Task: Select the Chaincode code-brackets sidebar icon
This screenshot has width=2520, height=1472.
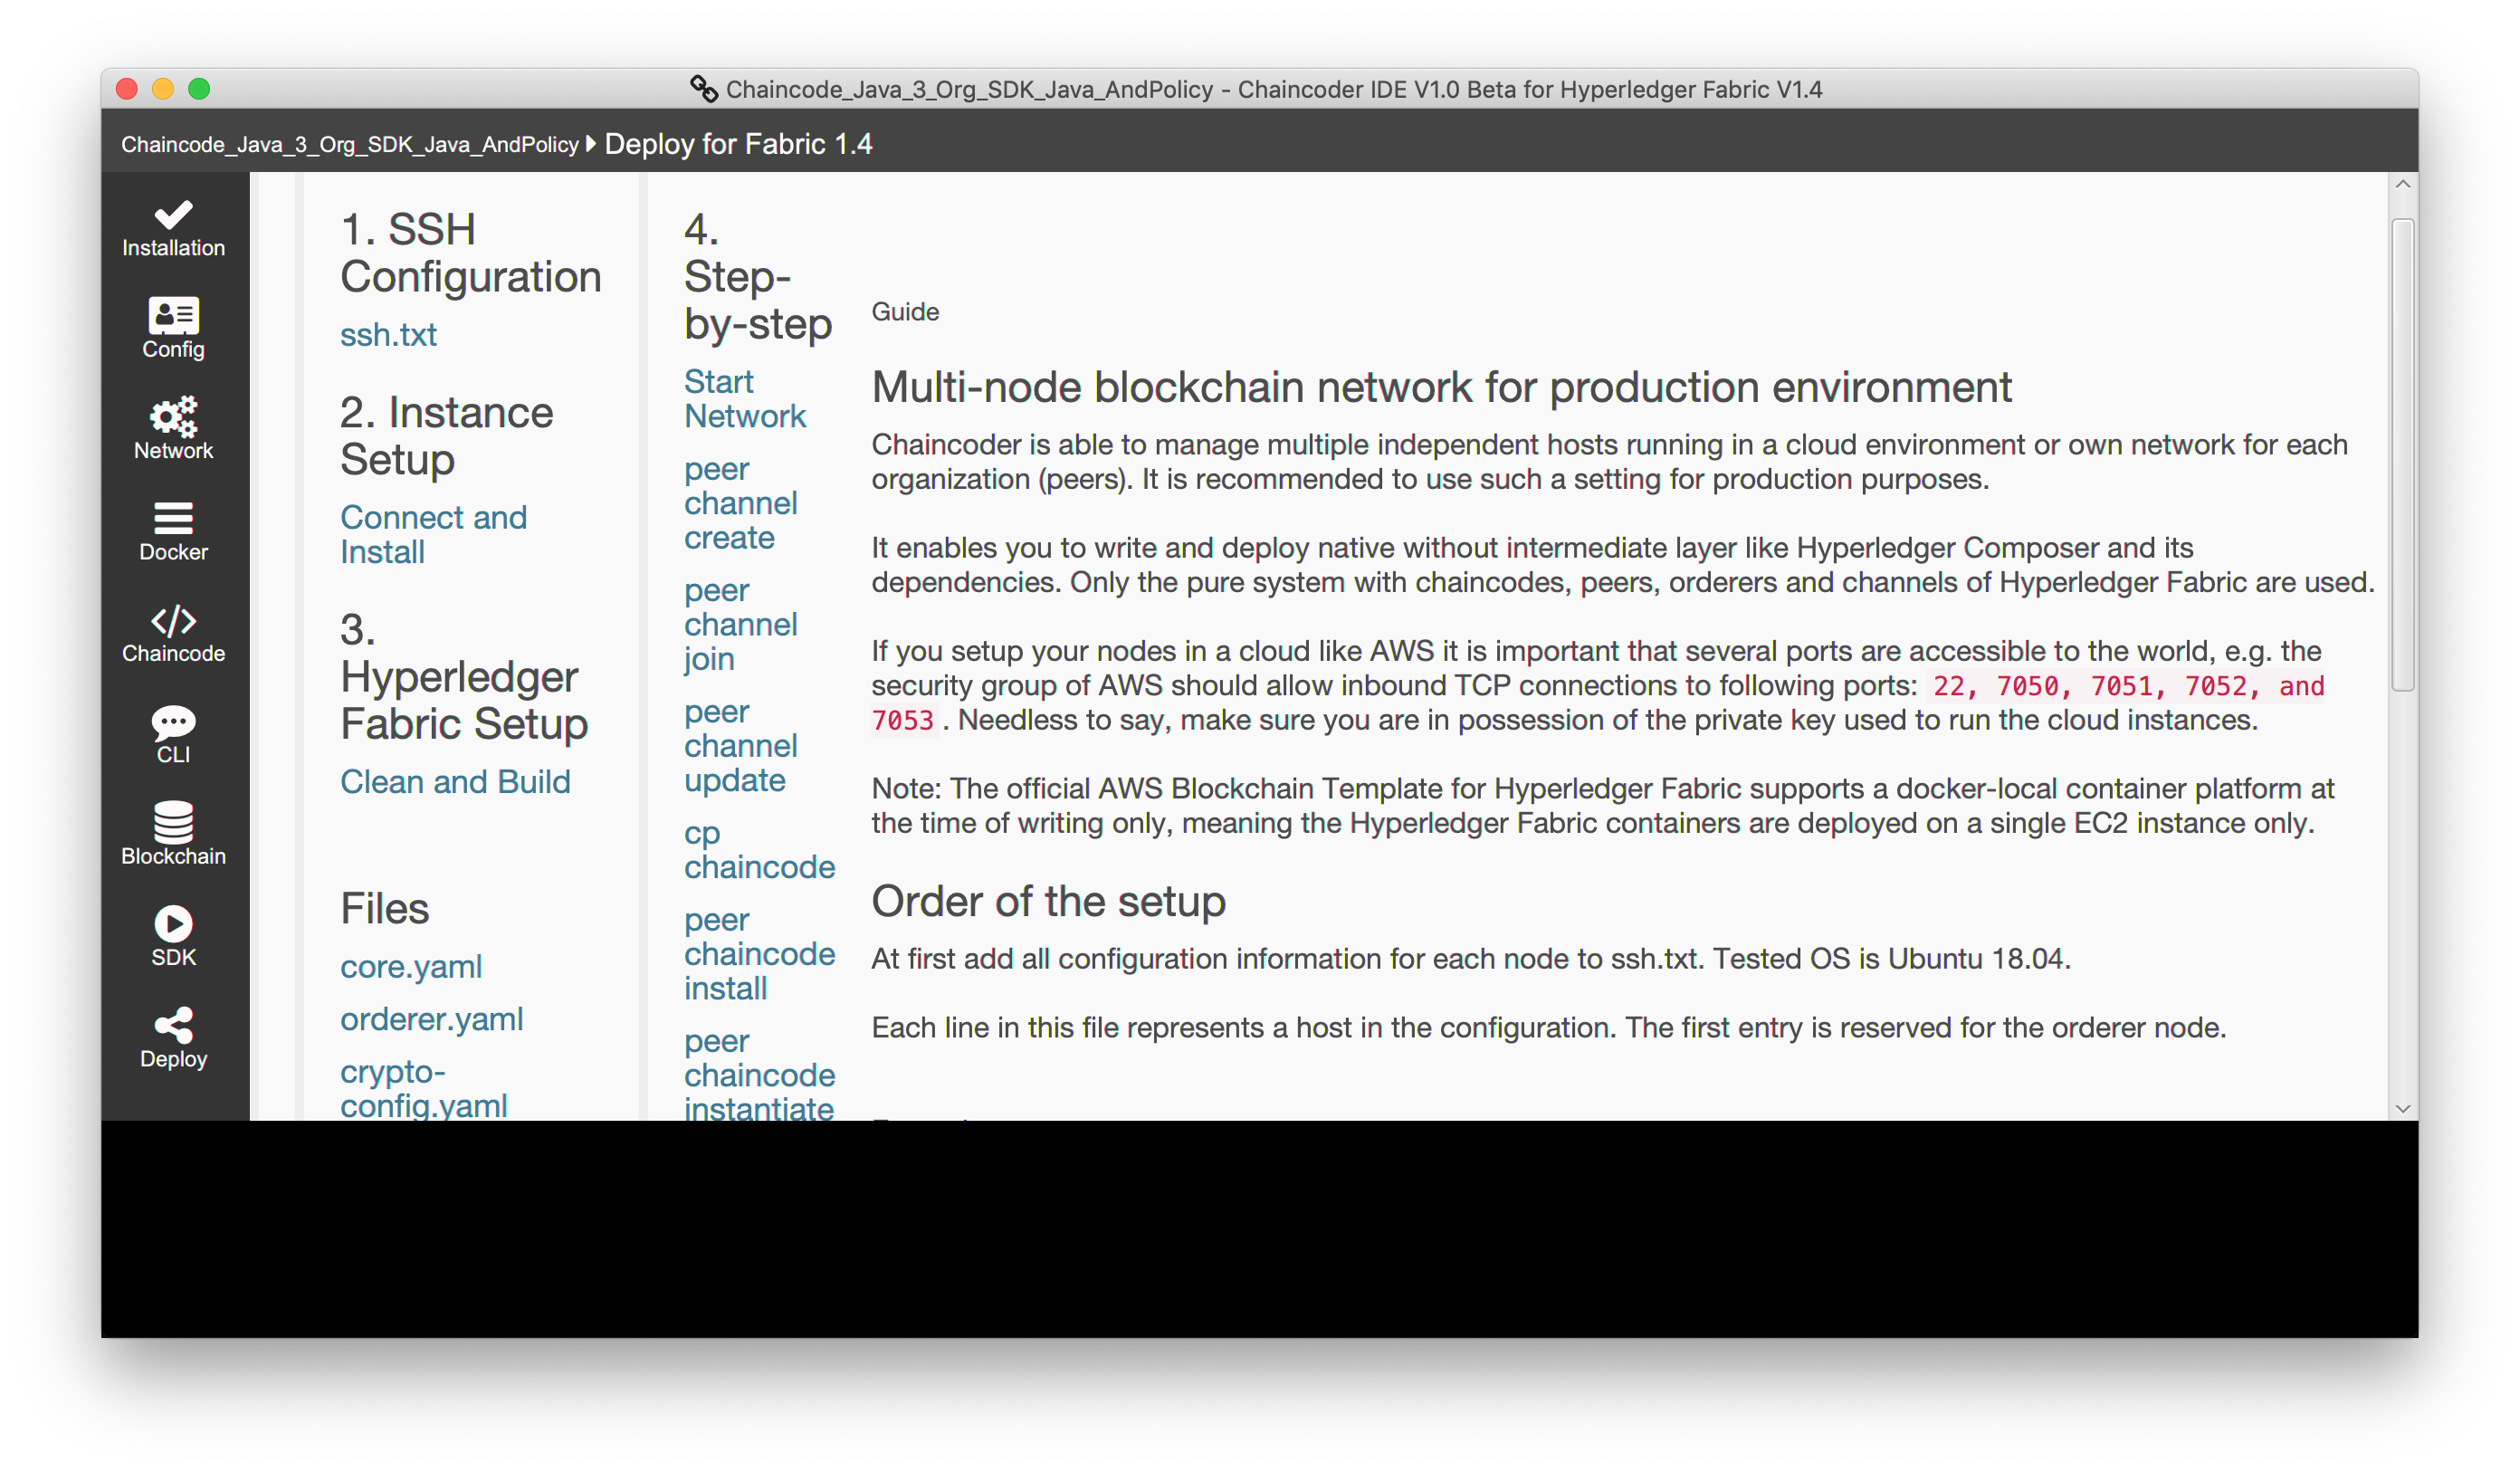Action: click(173, 621)
